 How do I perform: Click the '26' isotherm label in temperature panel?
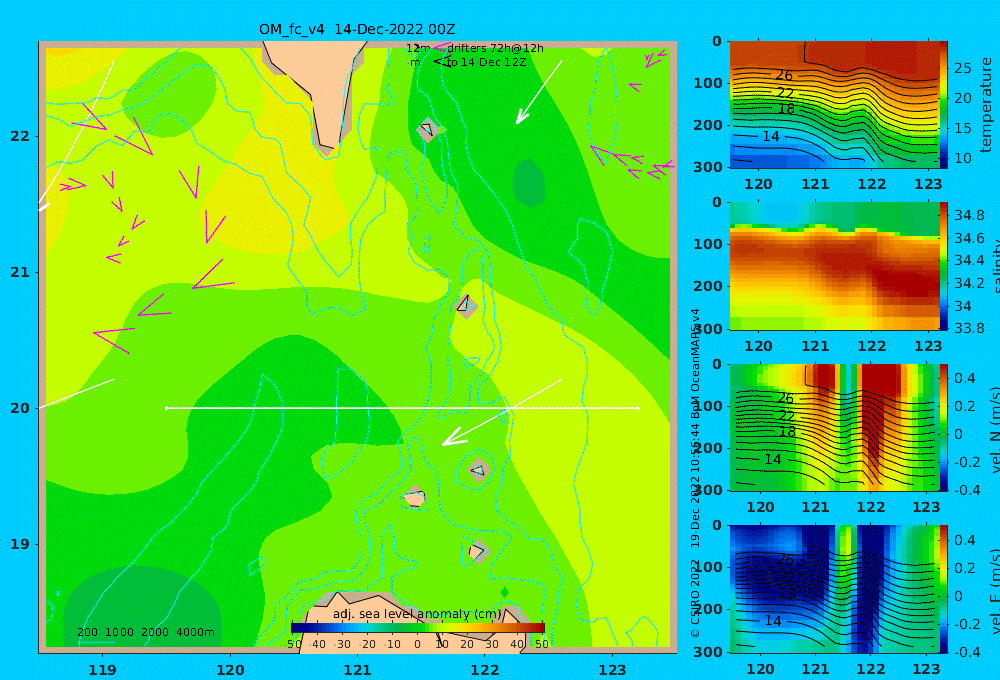(x=784, y=75)
